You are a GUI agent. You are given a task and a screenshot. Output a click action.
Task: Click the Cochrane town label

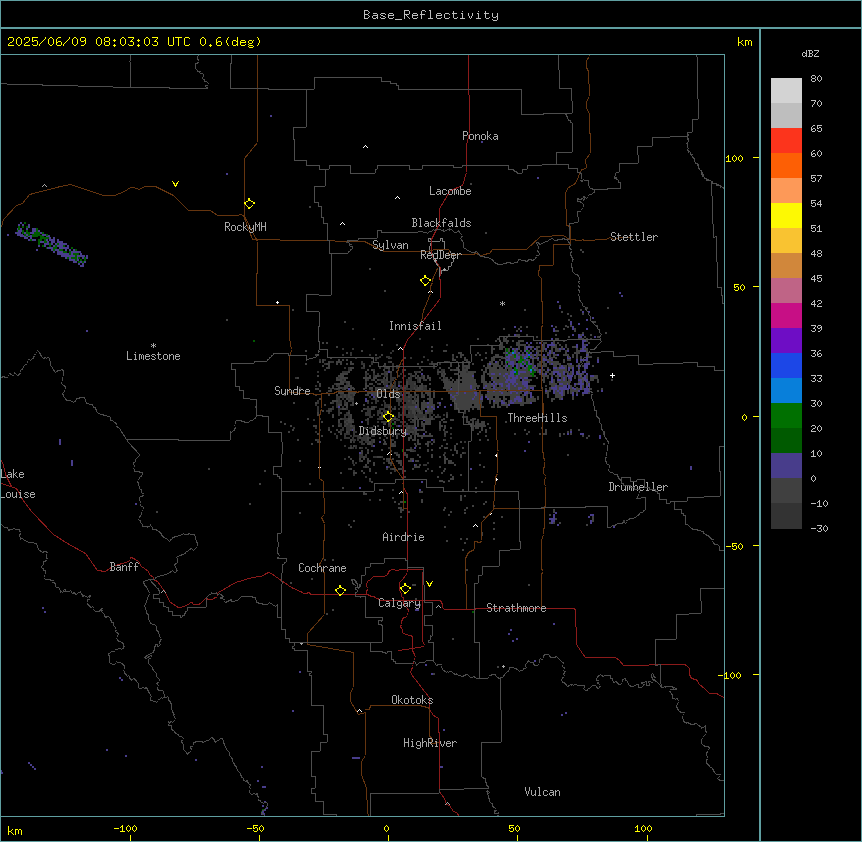[x=322, y=568]
